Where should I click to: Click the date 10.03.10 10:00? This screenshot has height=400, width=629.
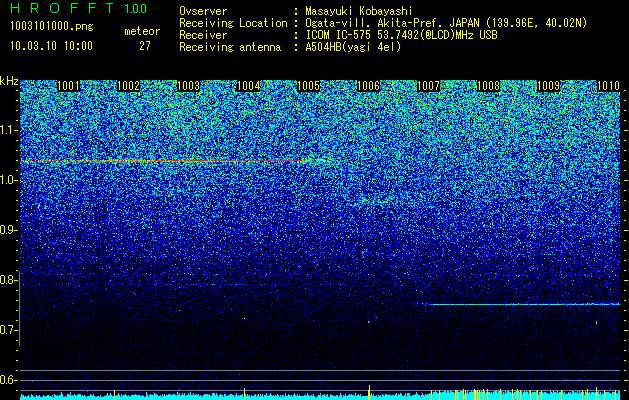[51, 46]
